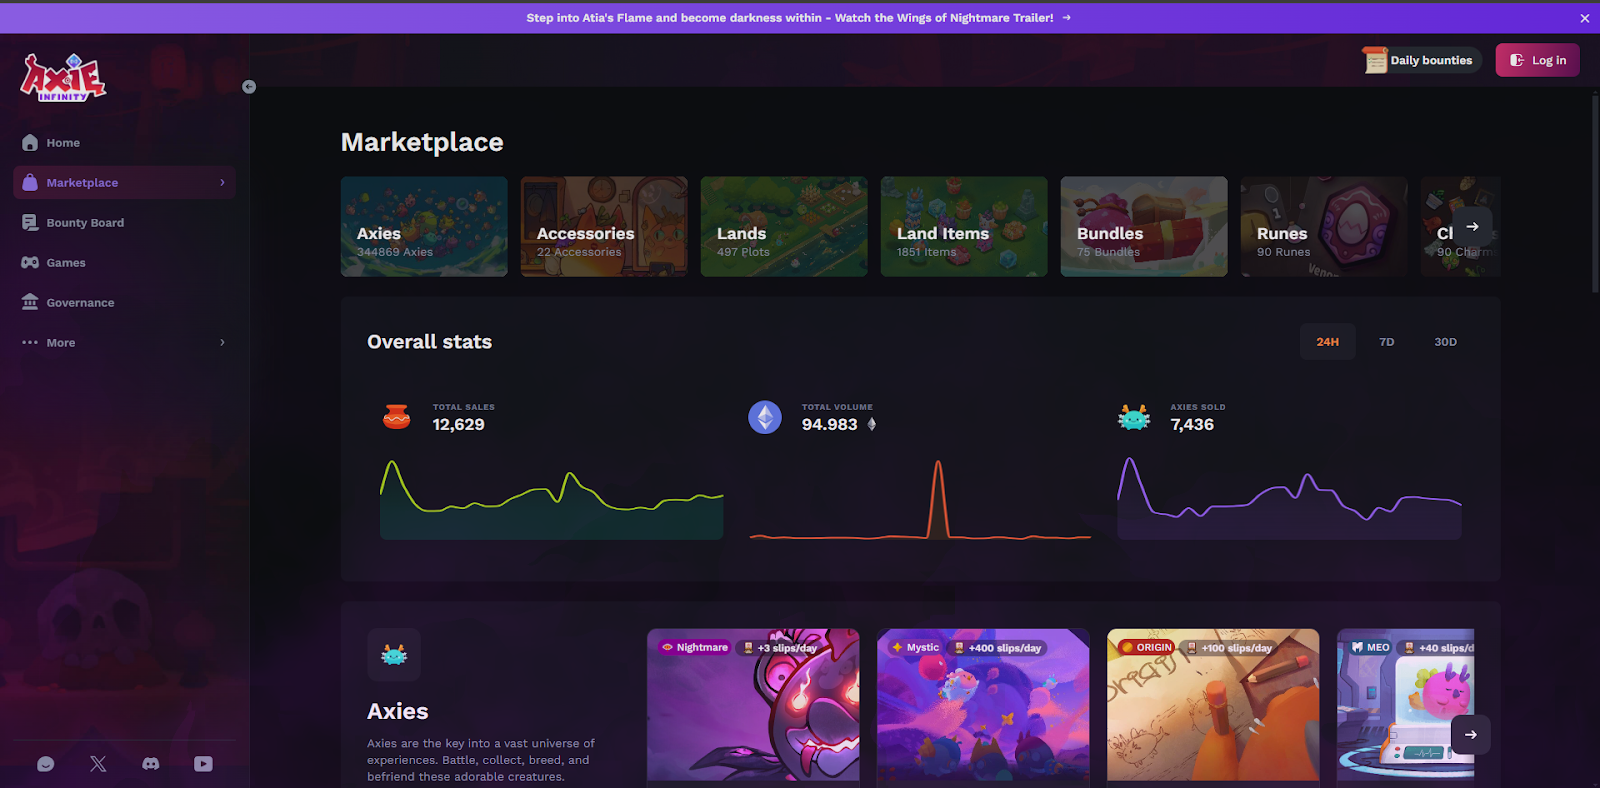Open the X (Twitter) social link
Screen dimensions: 1600x788
(98, 764)
